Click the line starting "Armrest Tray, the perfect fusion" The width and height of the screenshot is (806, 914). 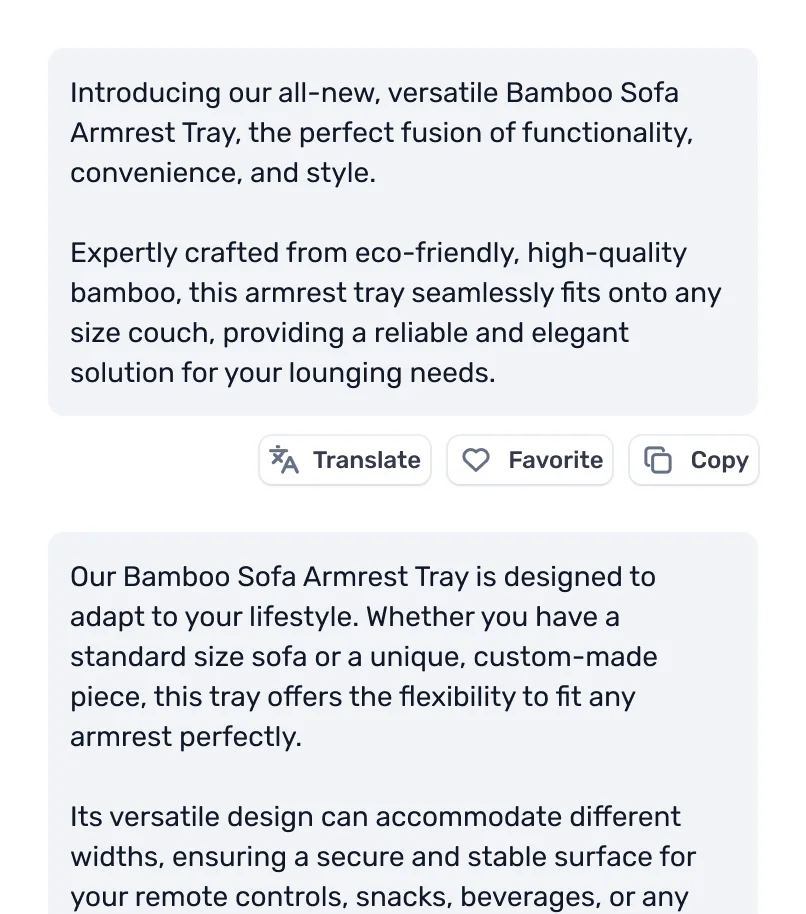click(381, 134)
